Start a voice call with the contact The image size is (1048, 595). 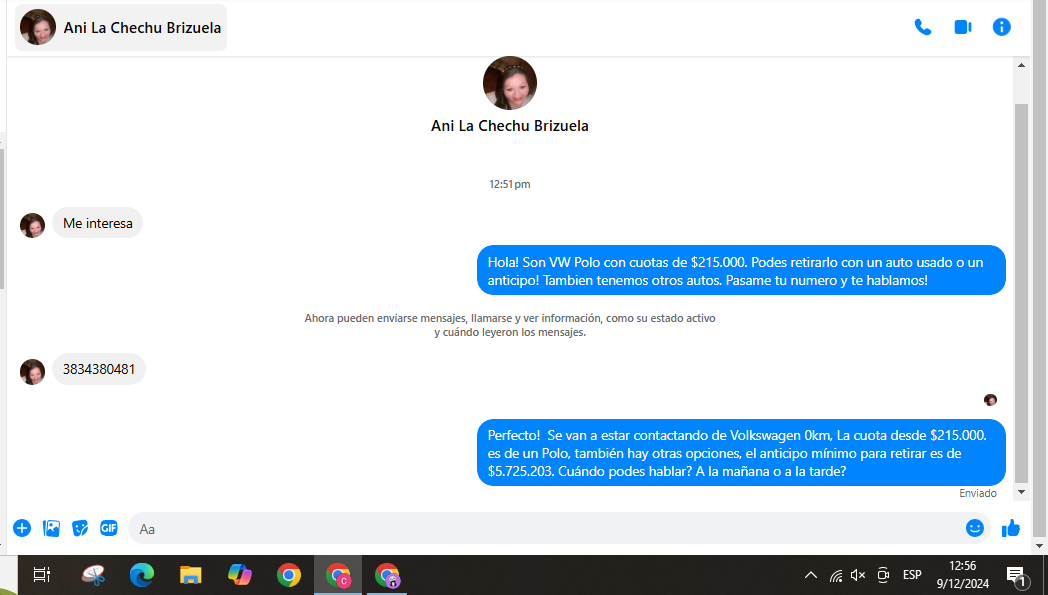click(x=922, y=27)
